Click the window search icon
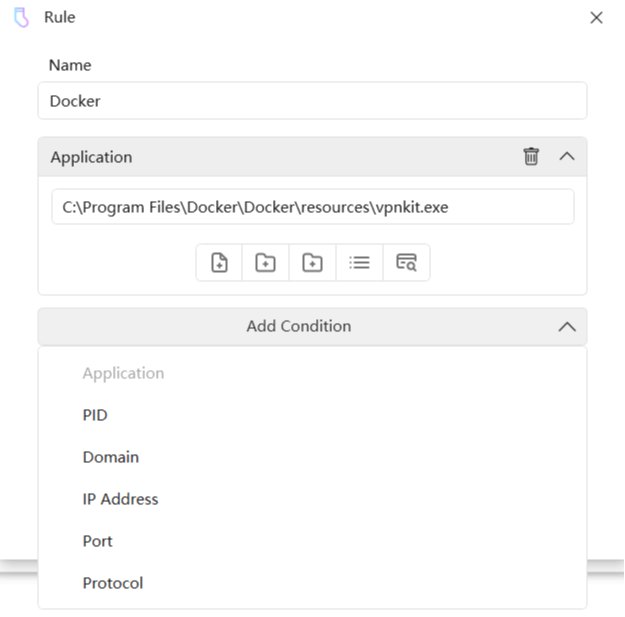The width and height of the screenshot is (625, 617). (x=406, y=262)
